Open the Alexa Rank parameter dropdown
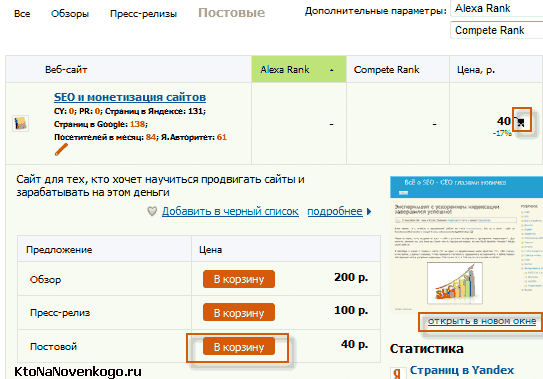This screenshot has height=379, width=543. point(497,8)
